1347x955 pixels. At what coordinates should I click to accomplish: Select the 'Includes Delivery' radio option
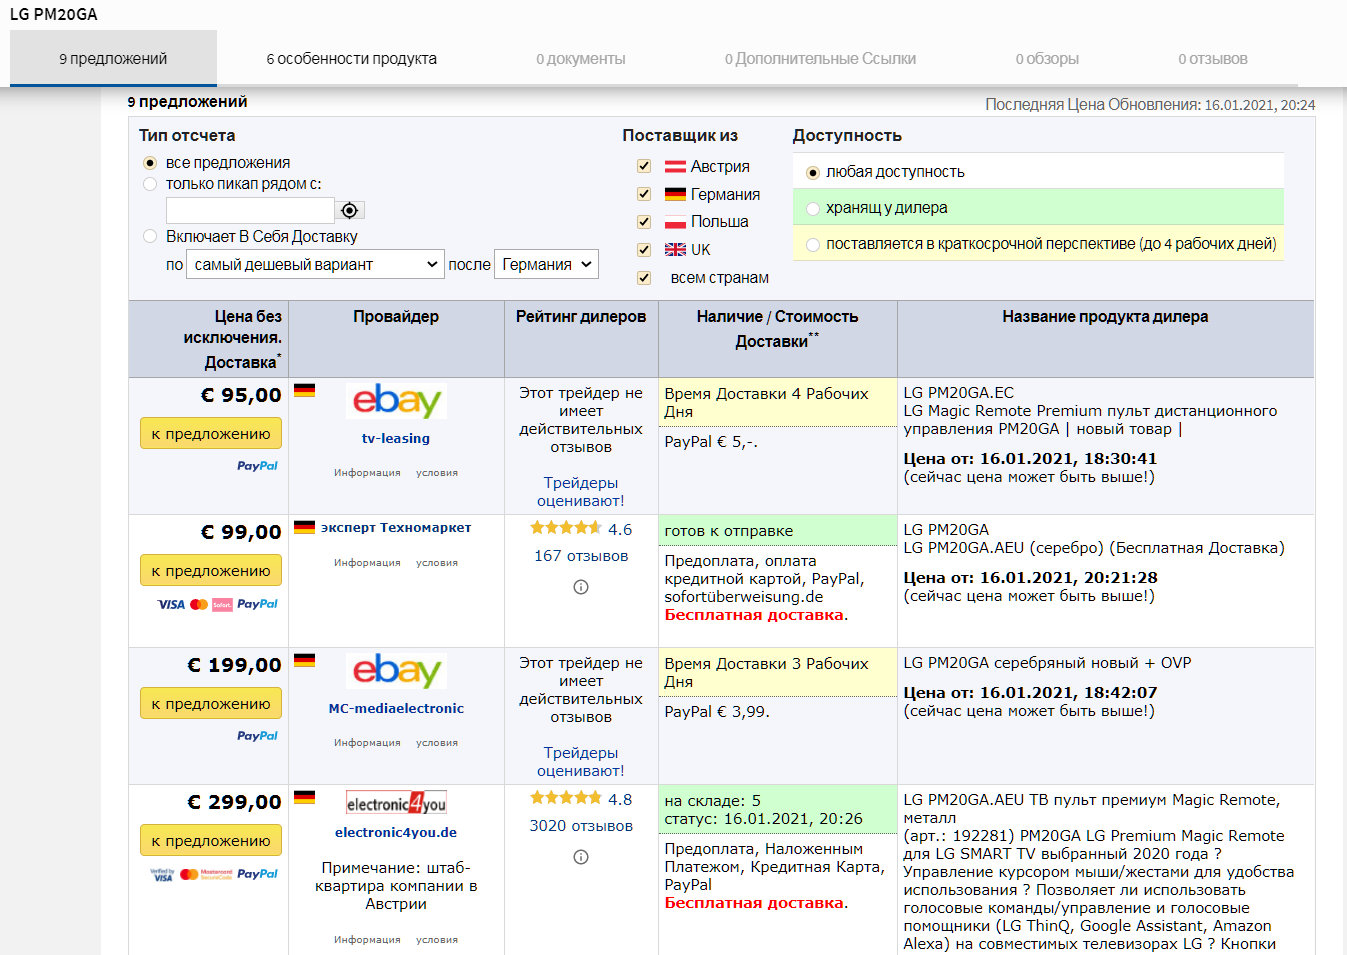(x=150, y=237)
